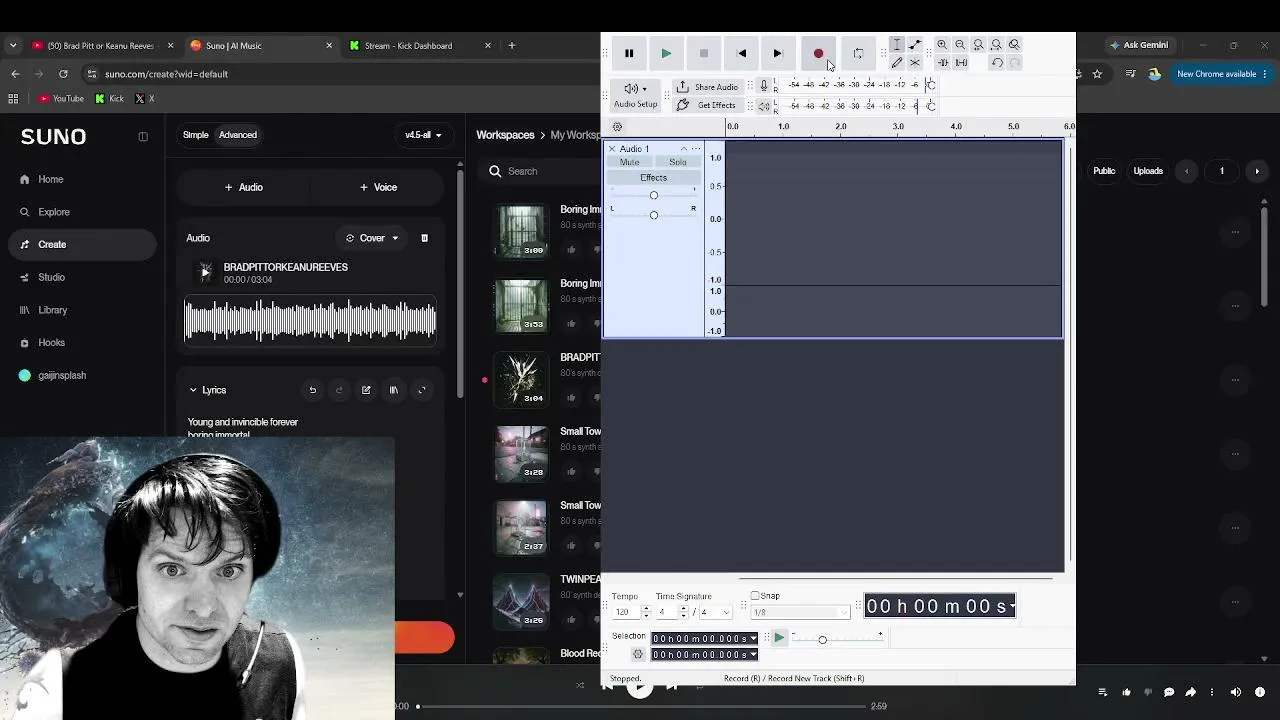The height and width of the screenshot is (720, 1280).
Task: Skip to start in Audacity
Action: click(741, 53)
